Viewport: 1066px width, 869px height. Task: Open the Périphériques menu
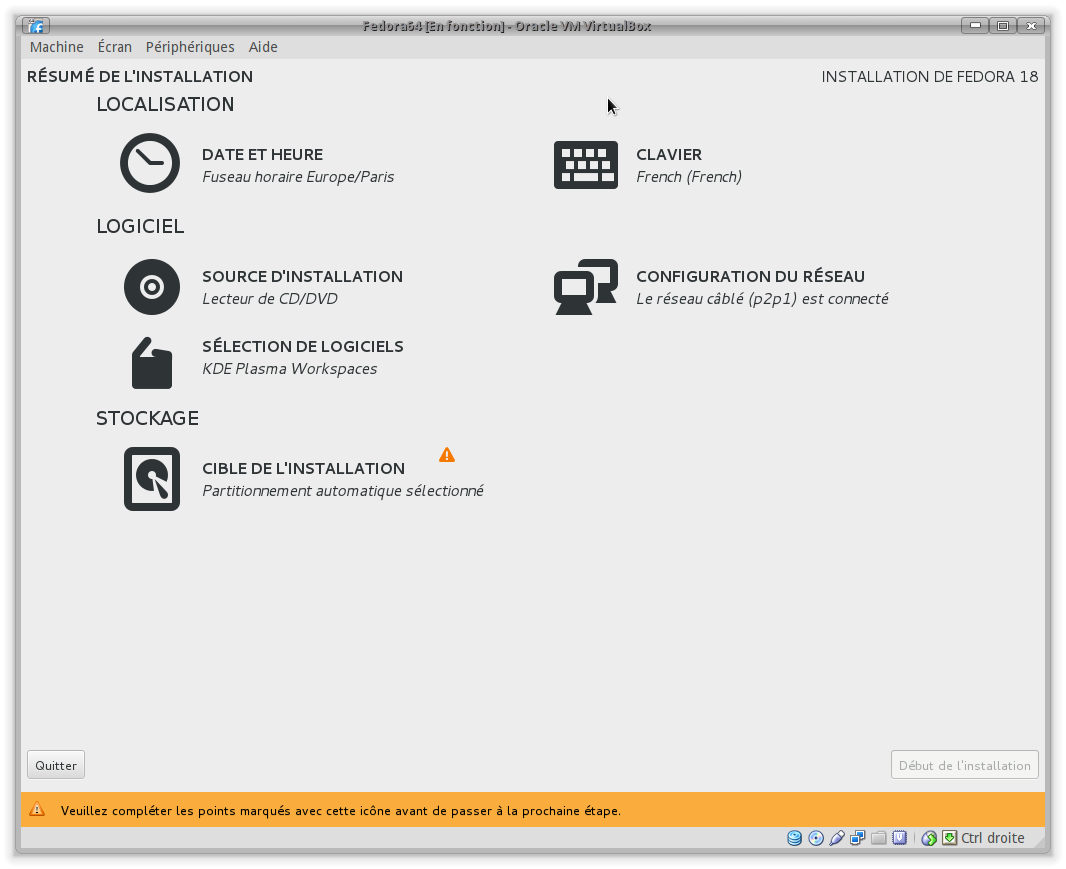190,47
